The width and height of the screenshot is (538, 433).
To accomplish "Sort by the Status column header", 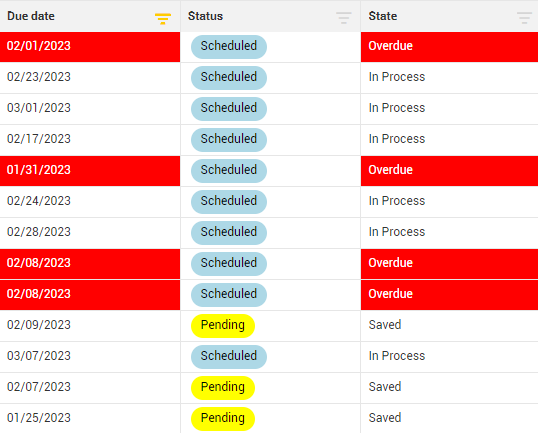I will click(206, 16).
